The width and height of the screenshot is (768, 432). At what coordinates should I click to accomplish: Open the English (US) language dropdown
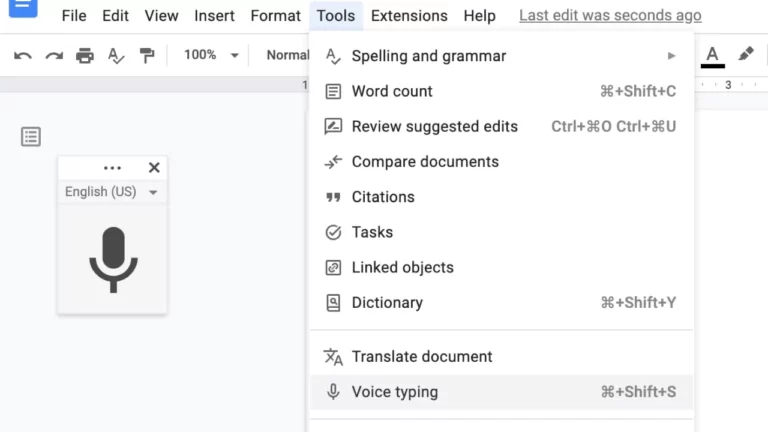pyautogui.click(x=111, y=192)
